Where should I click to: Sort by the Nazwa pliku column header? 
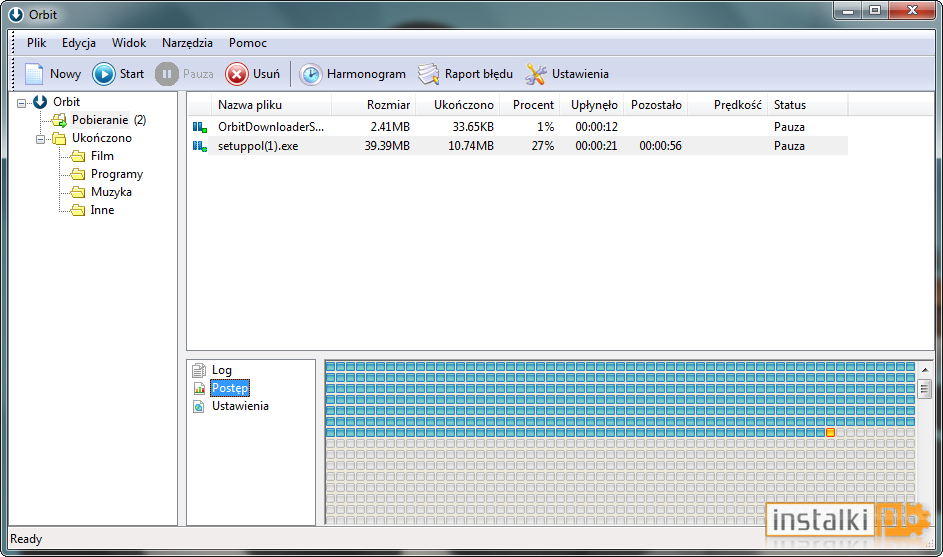[x=271, y=105]
